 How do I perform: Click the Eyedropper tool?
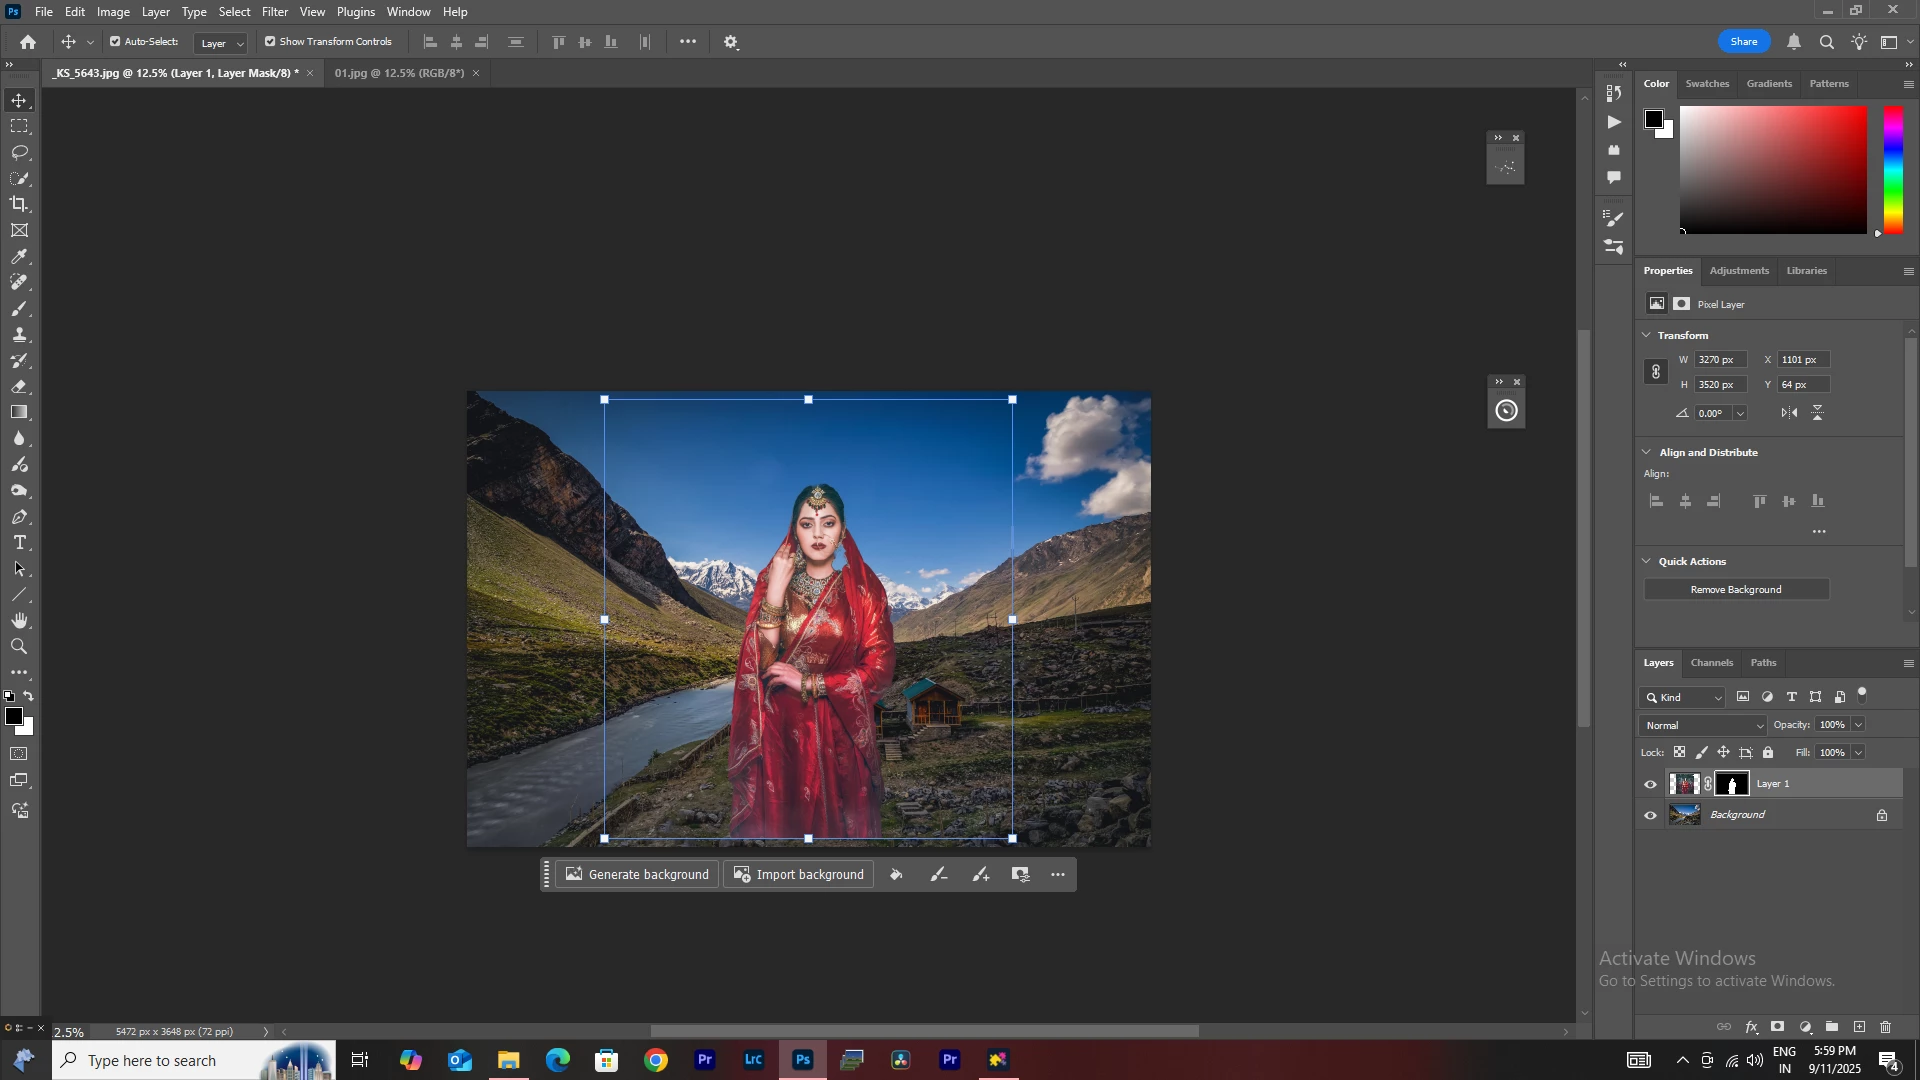pos(19,257)
